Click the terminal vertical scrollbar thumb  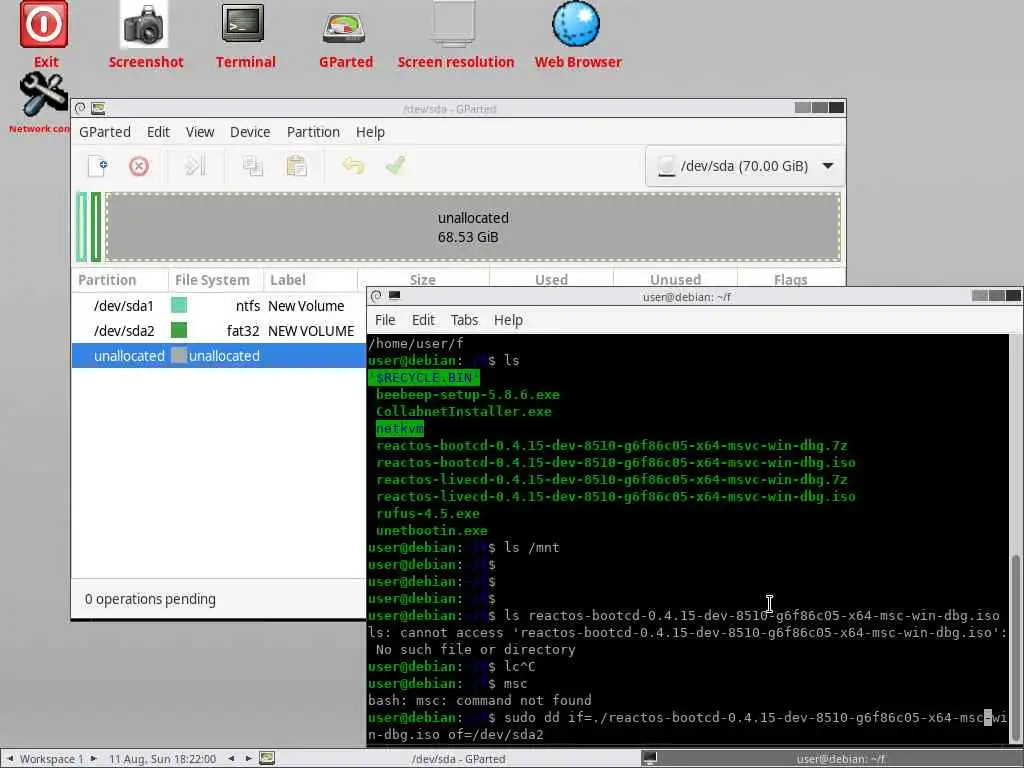click(x=1016, y=647)
